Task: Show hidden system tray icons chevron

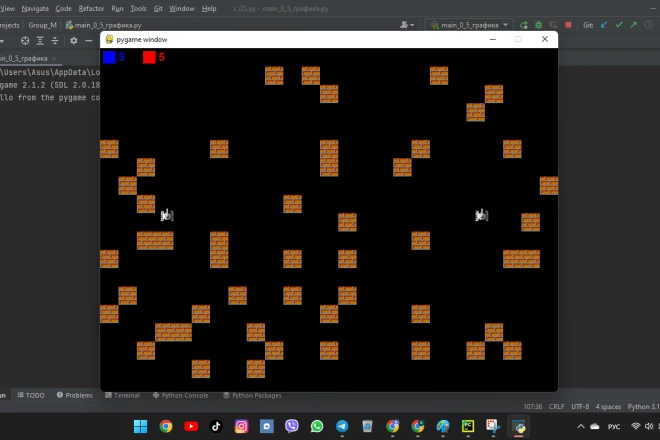Action: 581,427
